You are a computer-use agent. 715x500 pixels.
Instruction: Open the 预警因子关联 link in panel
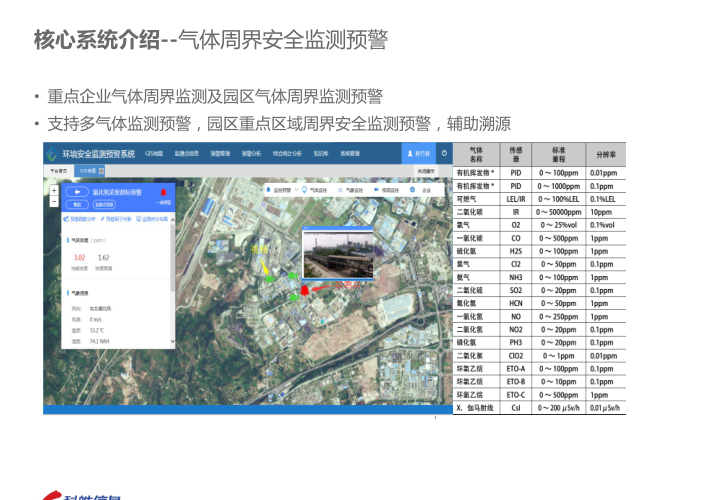point(118,218)
